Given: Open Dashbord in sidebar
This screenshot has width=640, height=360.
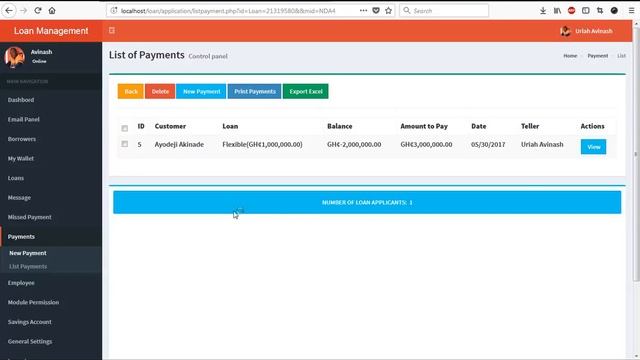Looking at the screenshot, I should [x=21, y=100].
